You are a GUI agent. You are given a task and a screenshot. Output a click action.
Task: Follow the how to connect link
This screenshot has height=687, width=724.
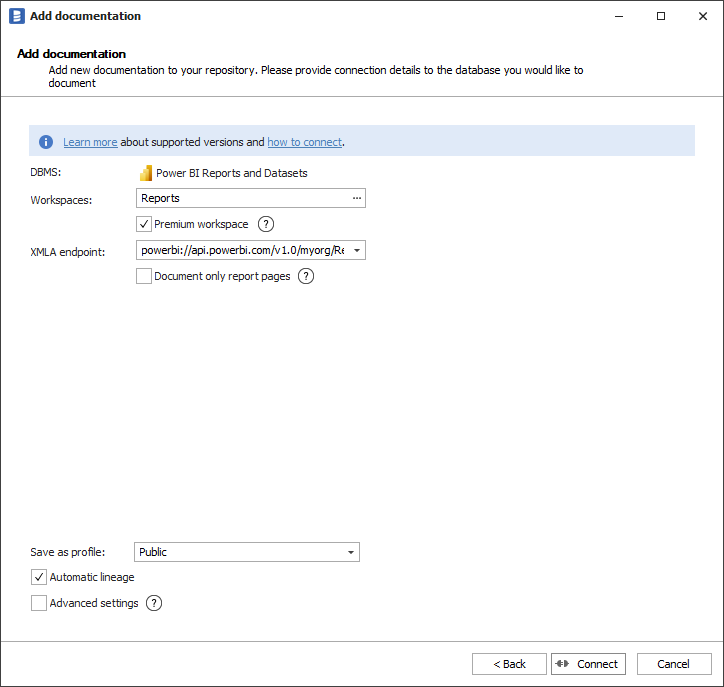[x=304, y=142]
